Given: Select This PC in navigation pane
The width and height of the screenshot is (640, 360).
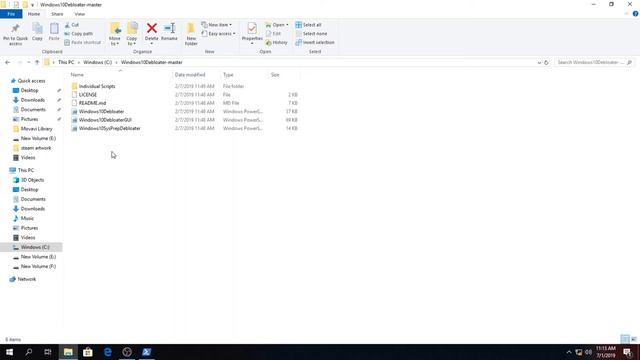Looking at the screenshot, I should point(25,170).
